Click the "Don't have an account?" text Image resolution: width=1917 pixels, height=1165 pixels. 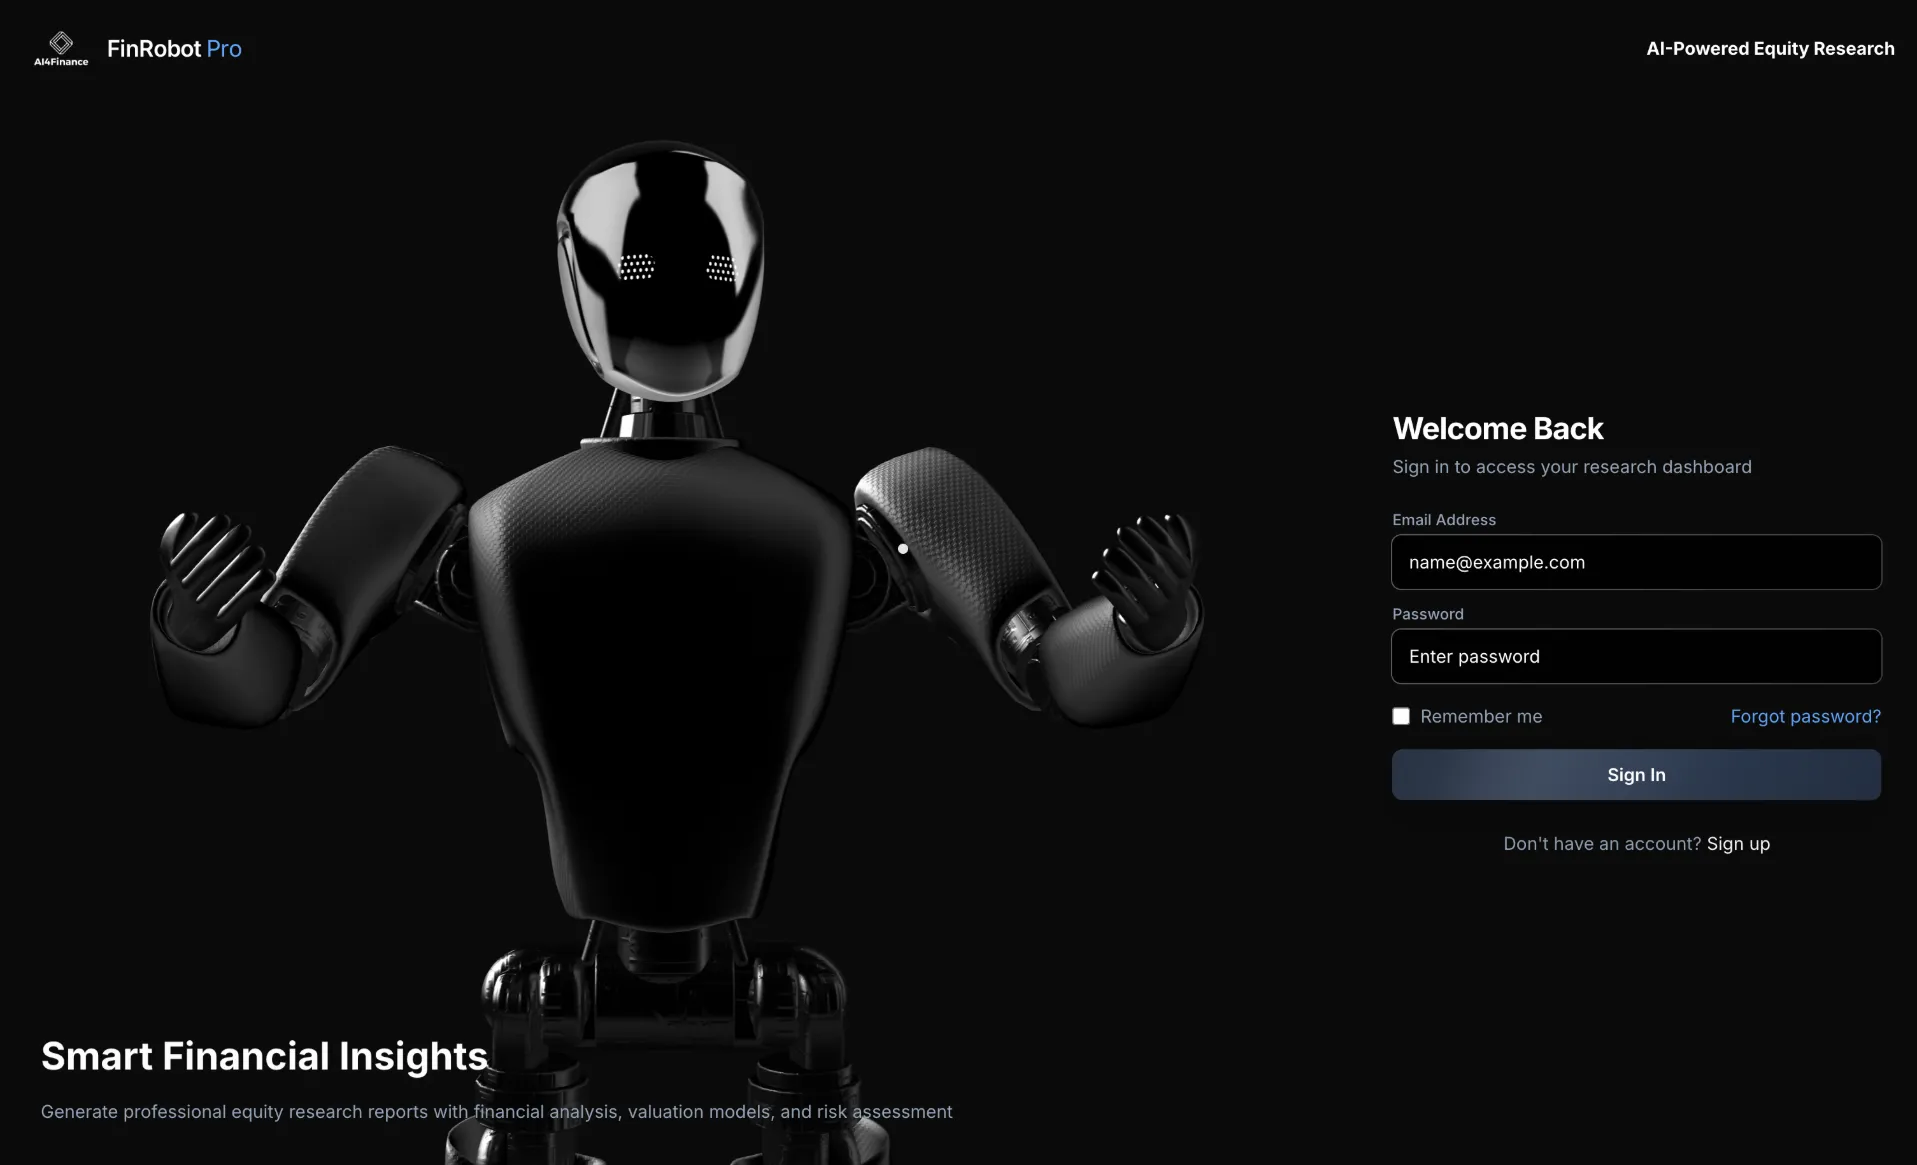click(x=1602, y=843)
